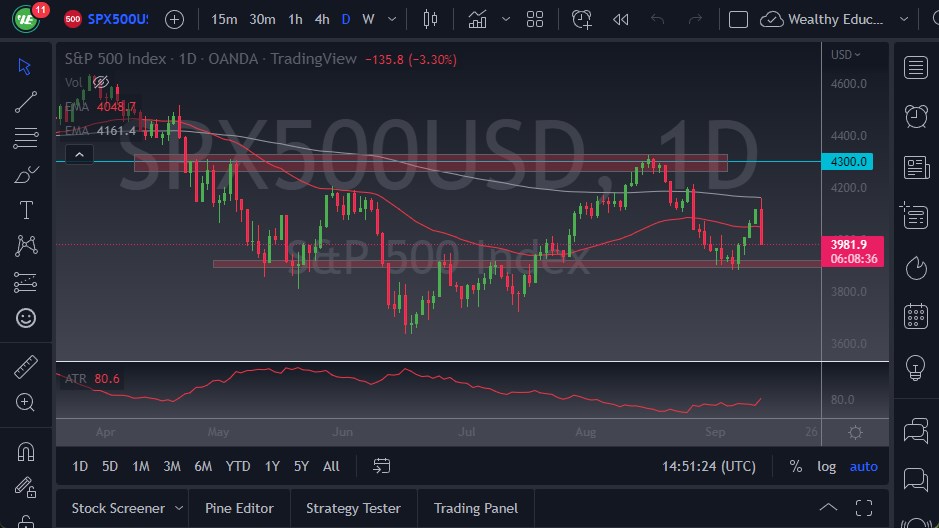Expand the time interval dropdown arrow
The height and width of the screenshot is (528, 939).
[393, 19]
